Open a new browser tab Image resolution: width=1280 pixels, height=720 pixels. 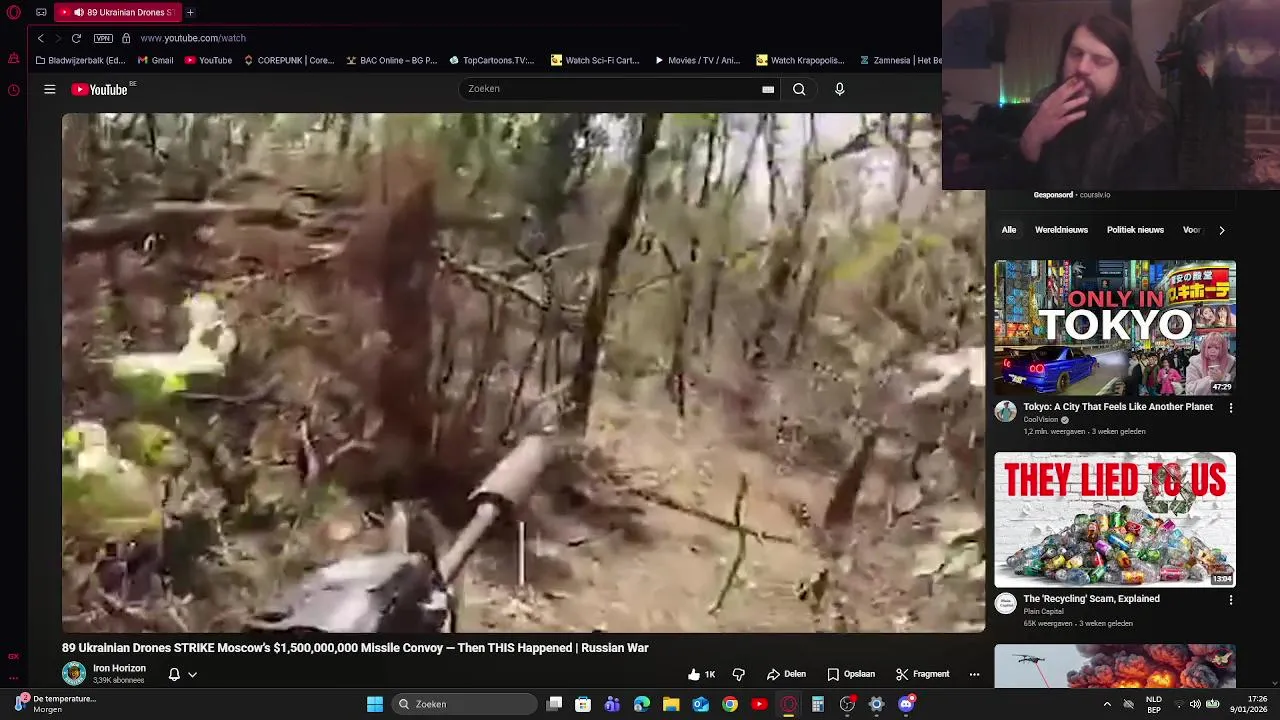click(190, 12)
